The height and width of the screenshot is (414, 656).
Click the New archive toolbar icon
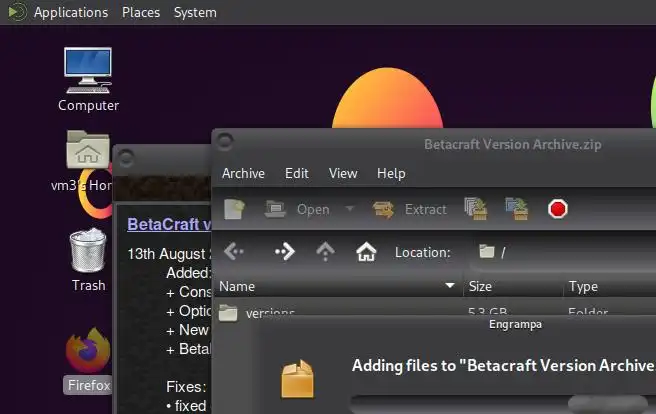coord(234,209)
